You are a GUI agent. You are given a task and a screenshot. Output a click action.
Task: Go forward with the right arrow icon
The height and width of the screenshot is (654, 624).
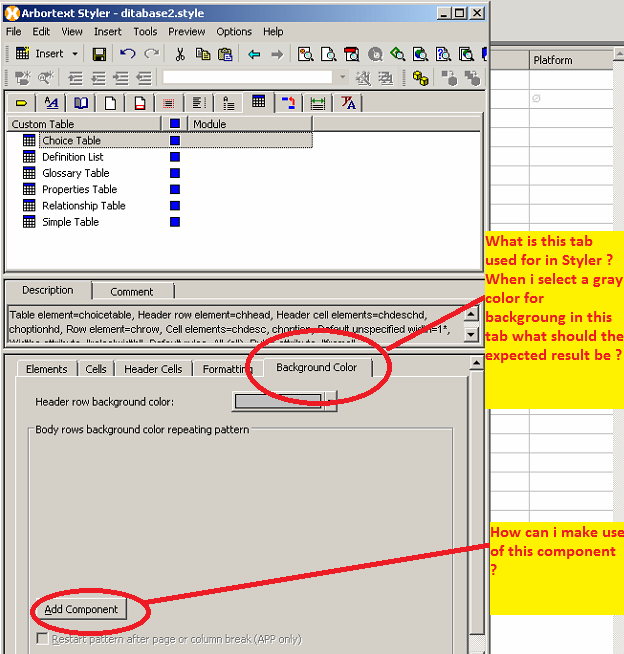point(277,54)
